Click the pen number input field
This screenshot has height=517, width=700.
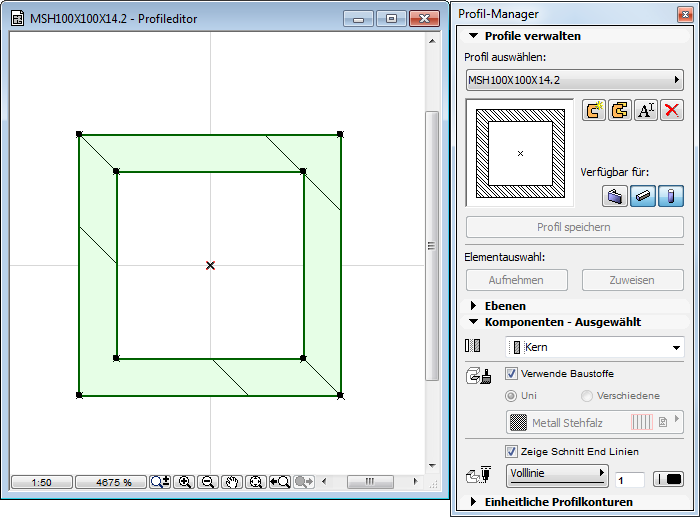tap(629, 480)
